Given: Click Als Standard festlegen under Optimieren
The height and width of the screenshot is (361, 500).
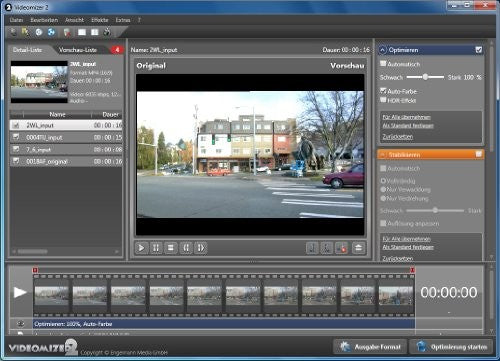Looking at the screenshot, I should click(408, 126).
